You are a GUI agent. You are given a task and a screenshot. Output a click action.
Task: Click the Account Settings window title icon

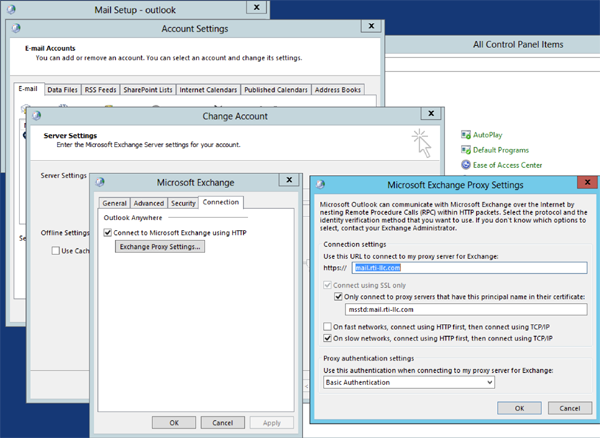point(16,28)
